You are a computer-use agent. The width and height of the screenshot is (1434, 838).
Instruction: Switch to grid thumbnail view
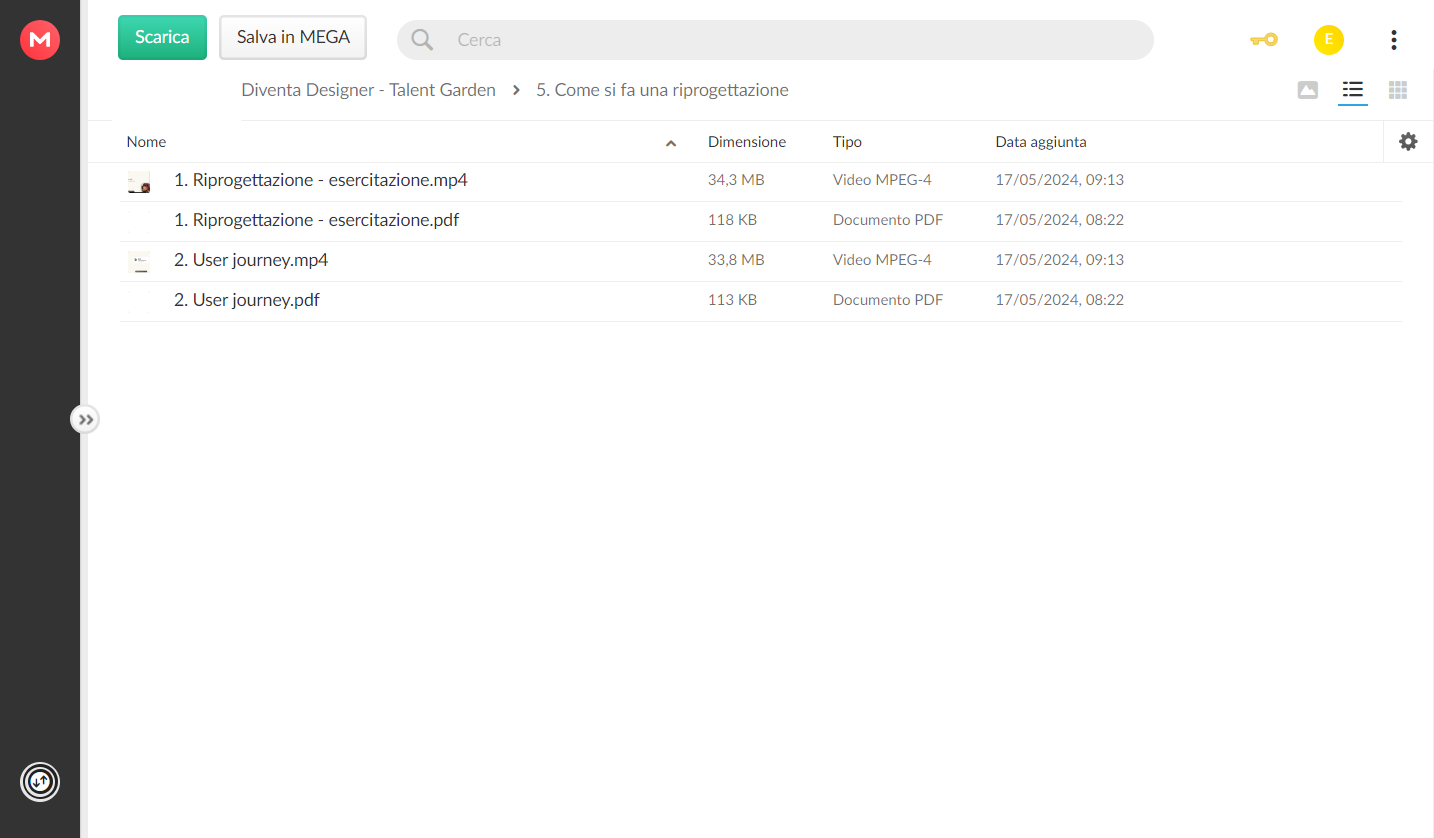pos(1398,91)
